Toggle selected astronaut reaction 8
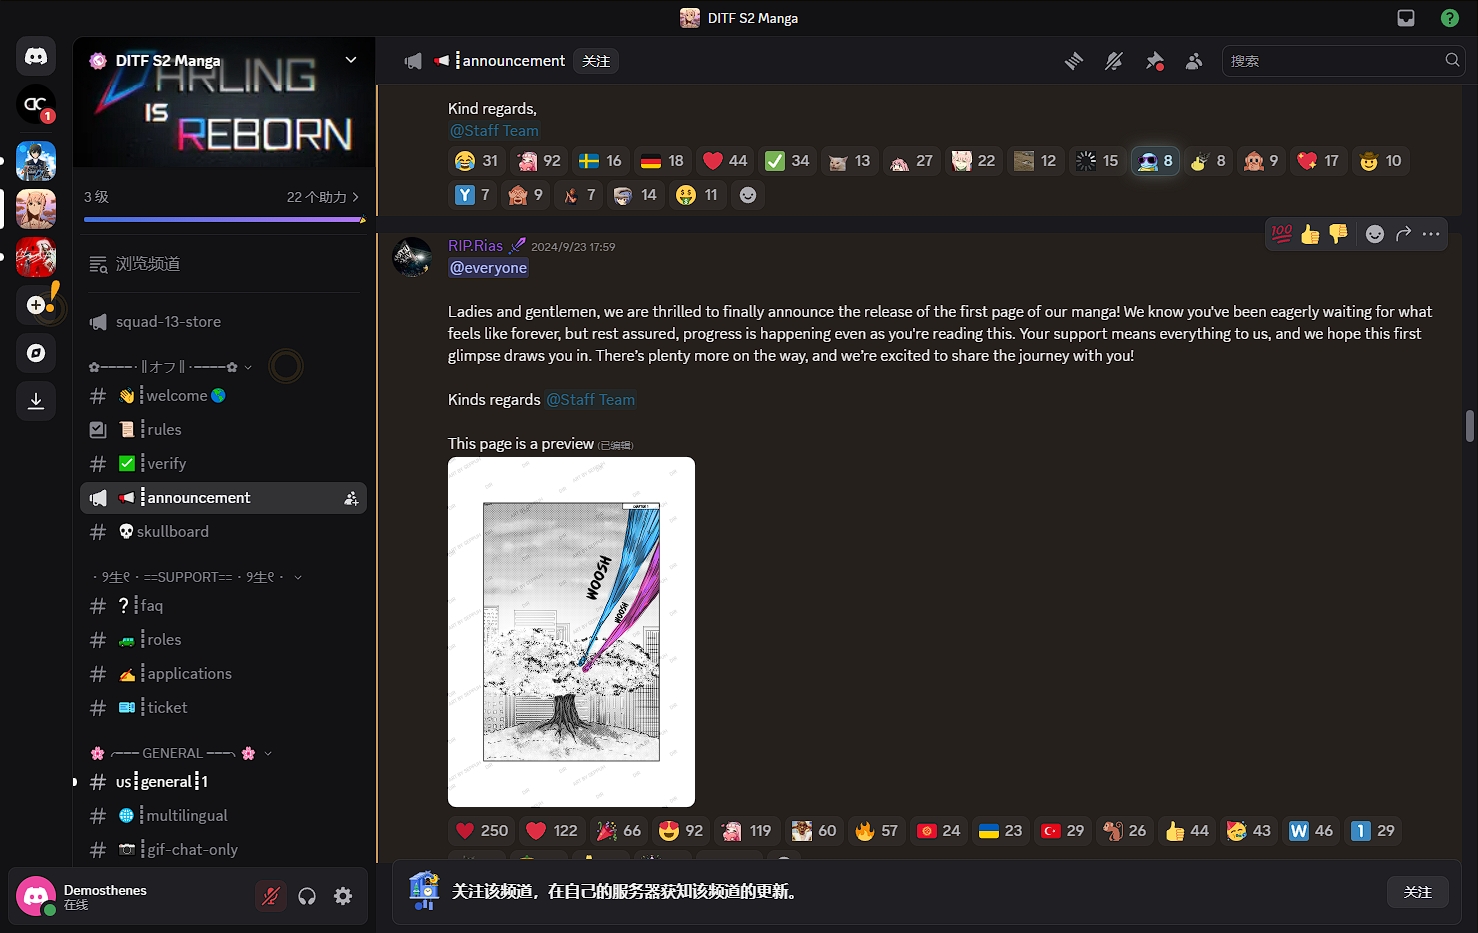Viewport: 1478px width, 933px height. click(x=1155, y=161)
